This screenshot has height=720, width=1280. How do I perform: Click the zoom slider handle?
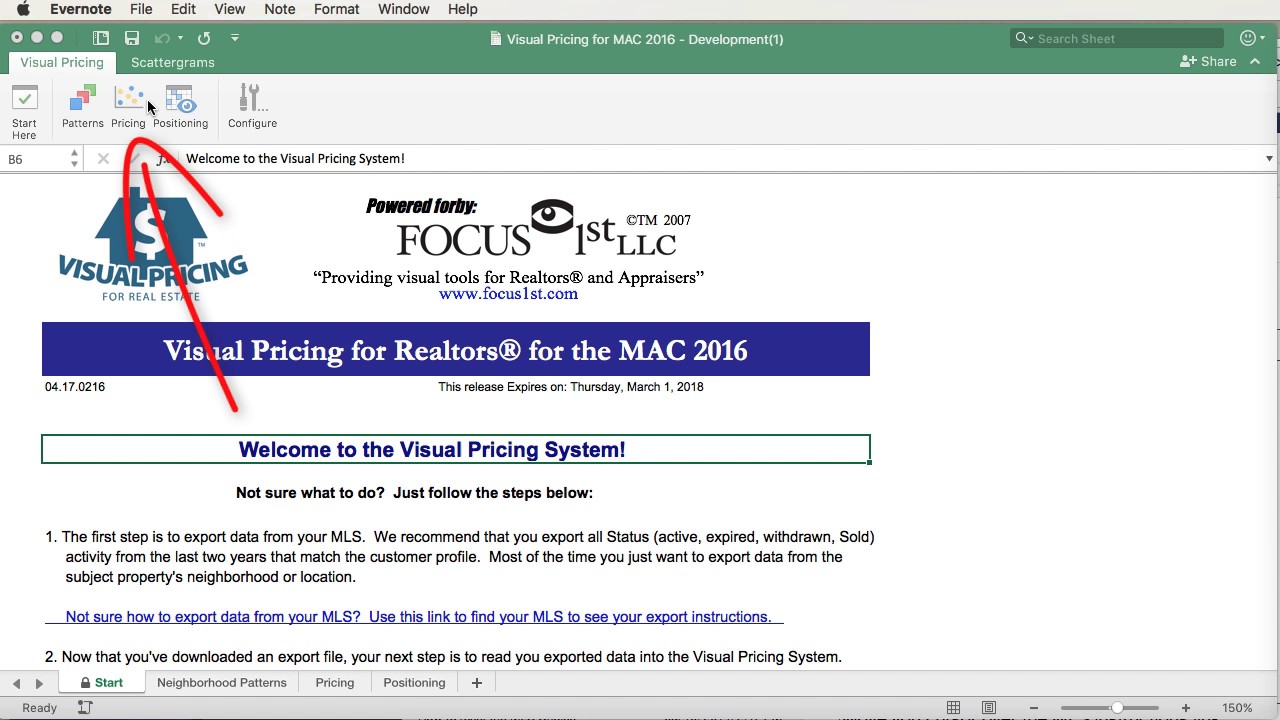click(1117, 708)
